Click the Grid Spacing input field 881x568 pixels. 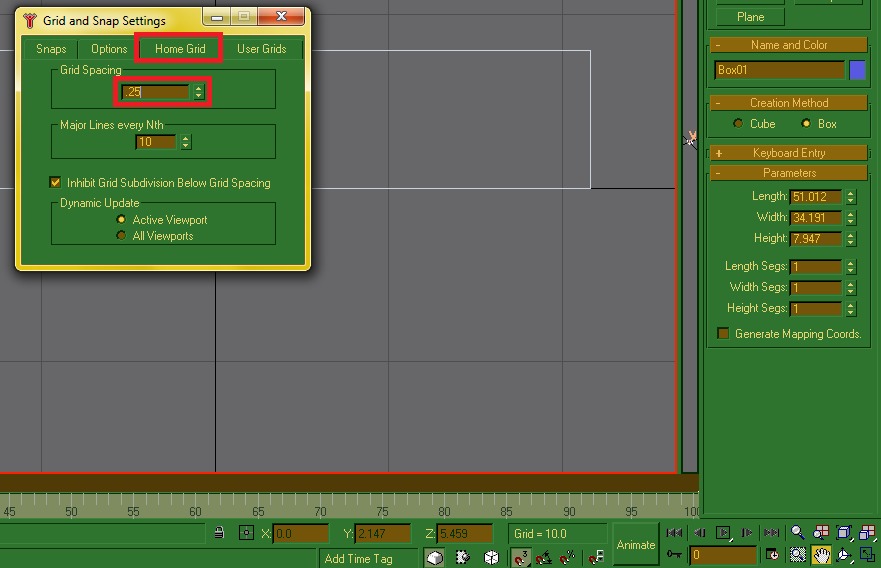[x=156, y=92]
